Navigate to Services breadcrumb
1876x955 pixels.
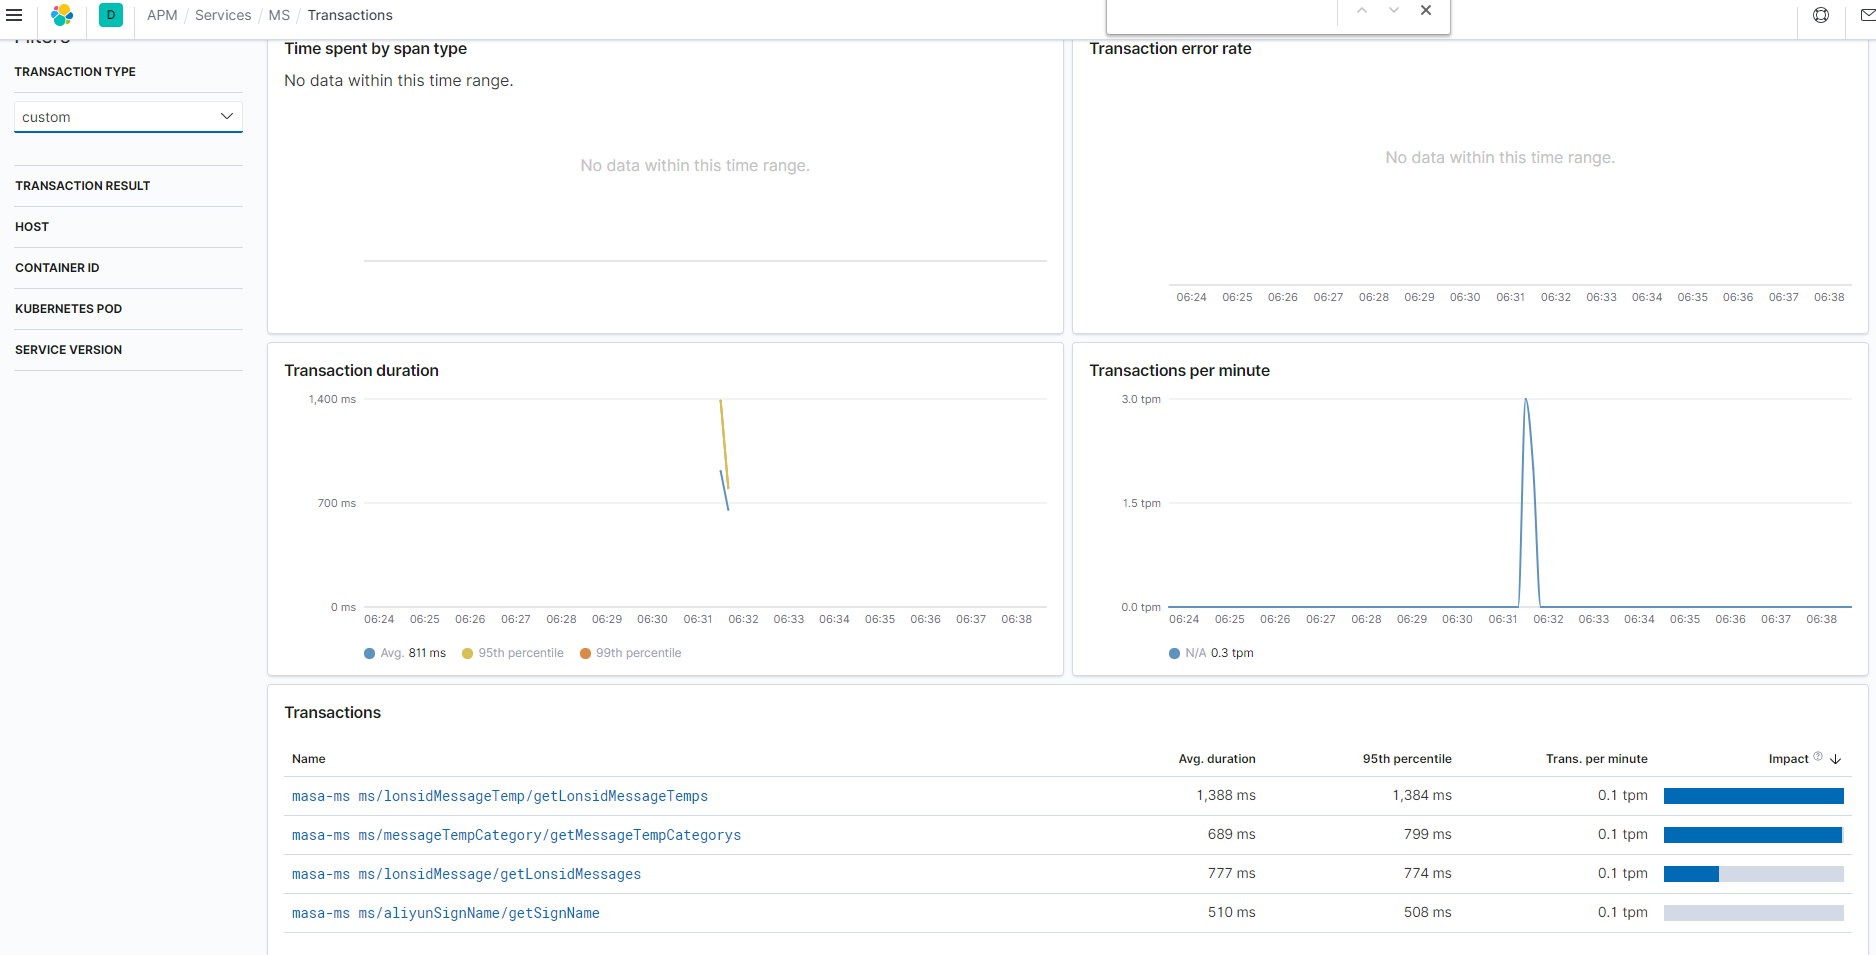pos(223,15)
